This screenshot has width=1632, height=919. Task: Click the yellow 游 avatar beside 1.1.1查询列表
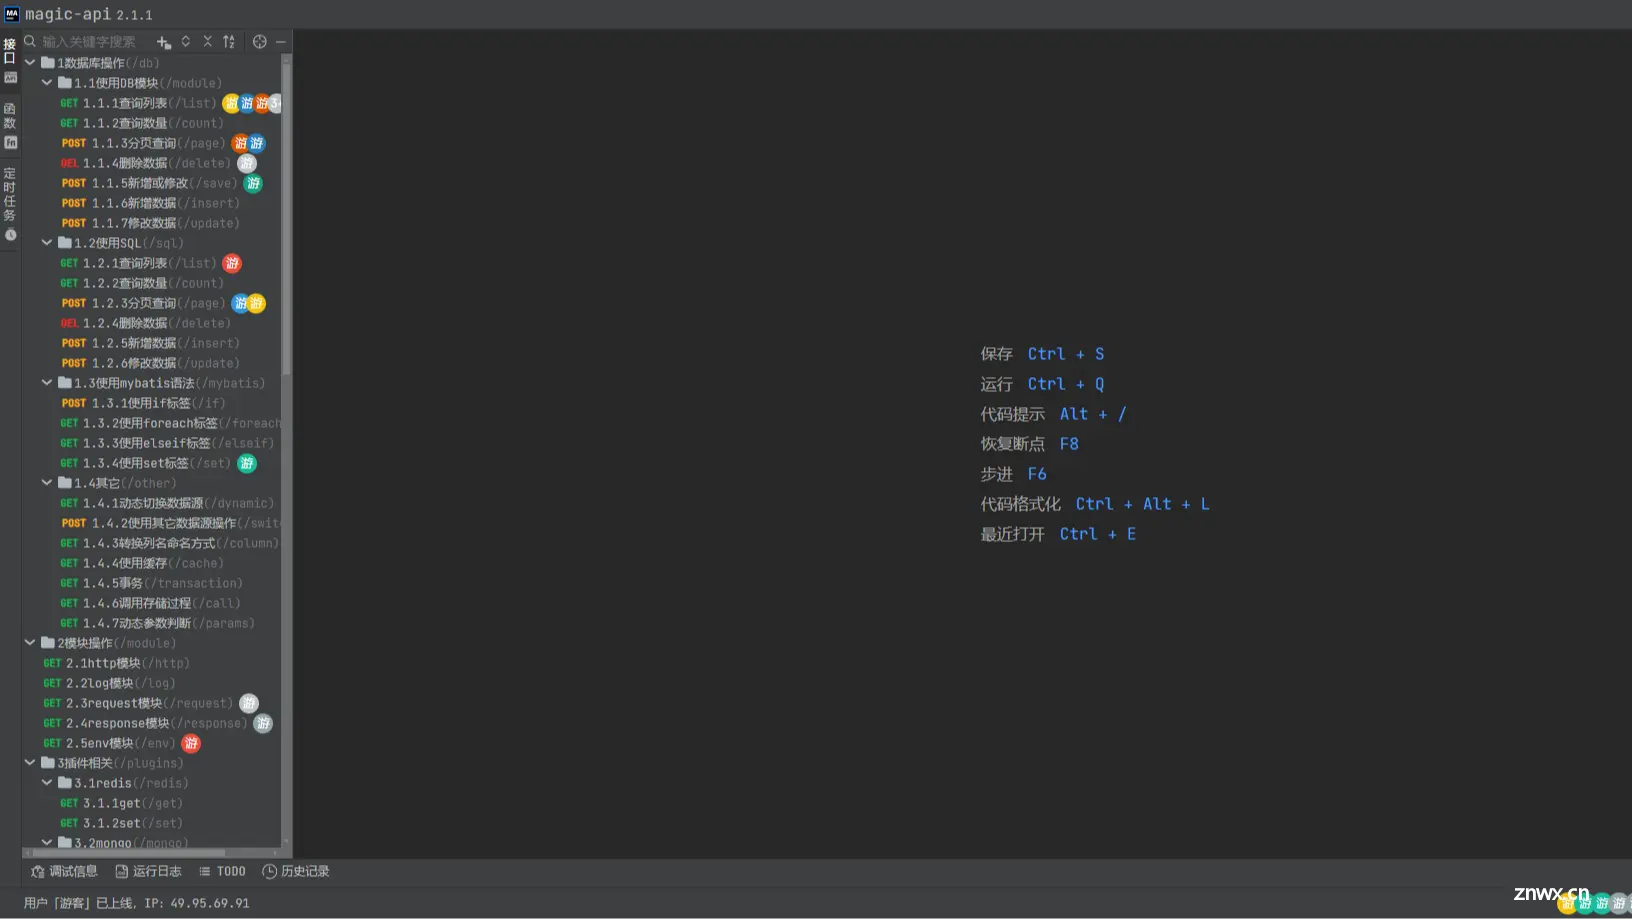pyautogui.click(x=231, y=103)
